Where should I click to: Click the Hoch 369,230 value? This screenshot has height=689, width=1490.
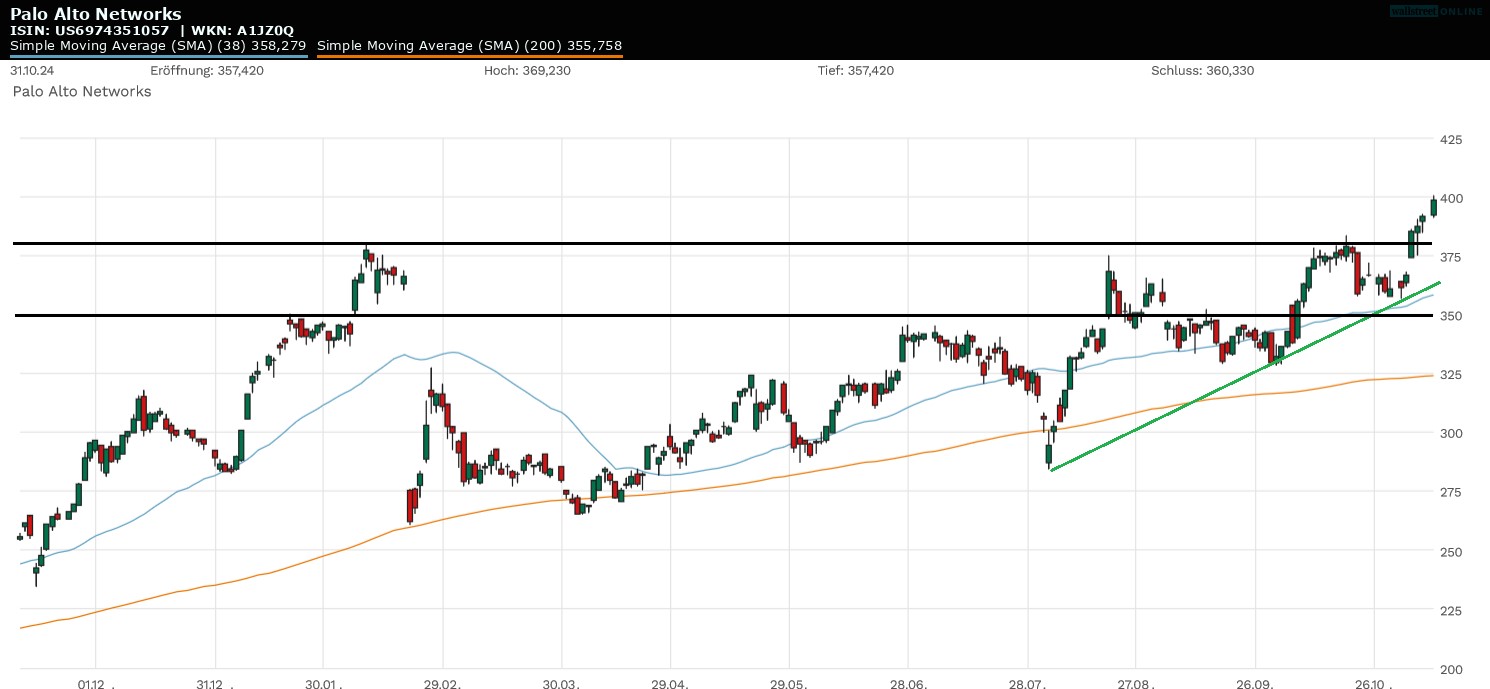click(x=528, y=70)
